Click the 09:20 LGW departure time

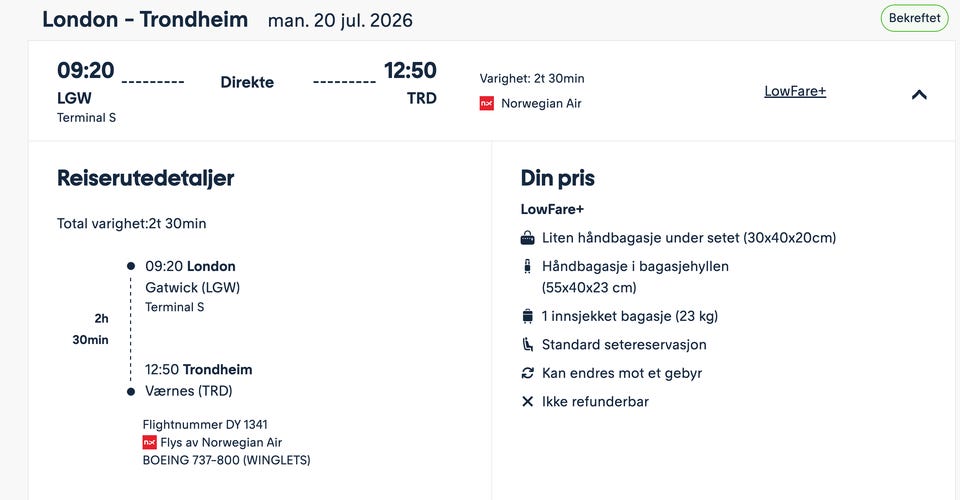[x=86, y=70]
